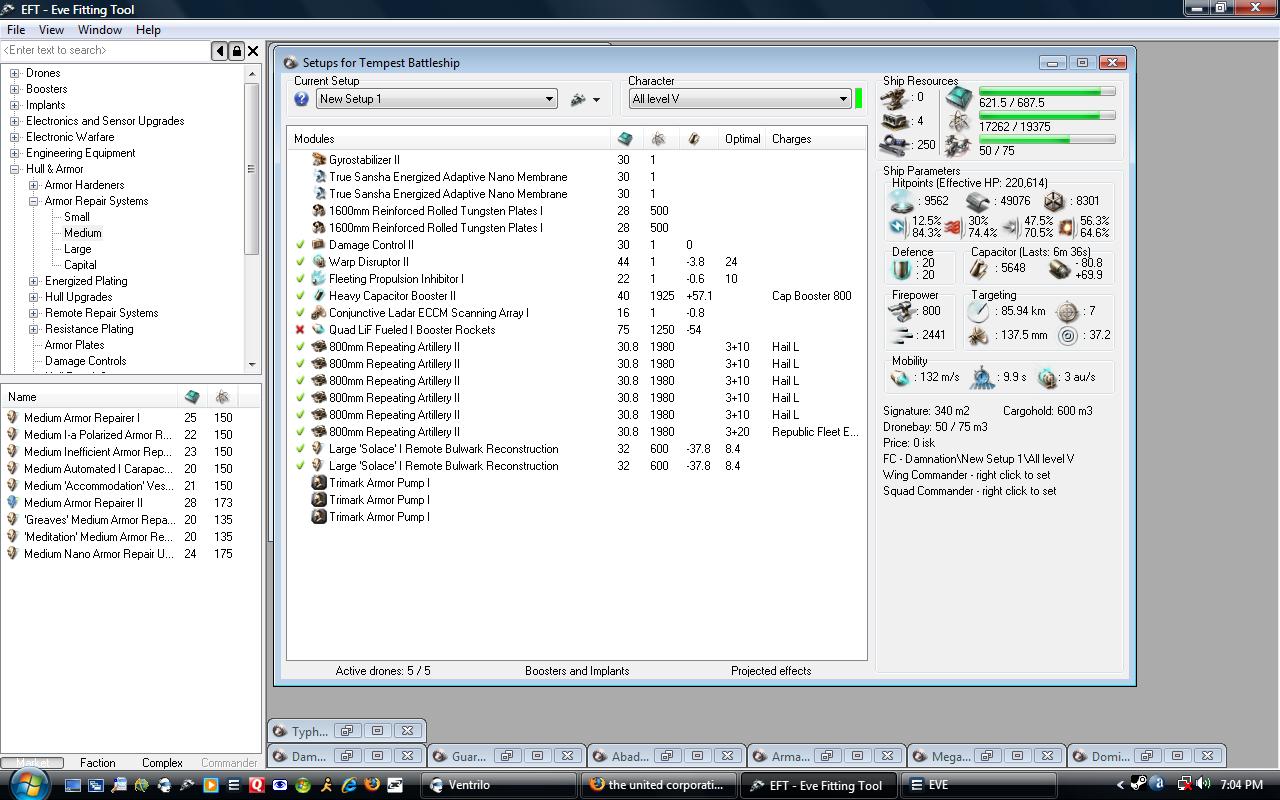Toggle the red X on Quad LiF Booster Rockets
Screen dimensions: 1280x800
coord(300,330)
